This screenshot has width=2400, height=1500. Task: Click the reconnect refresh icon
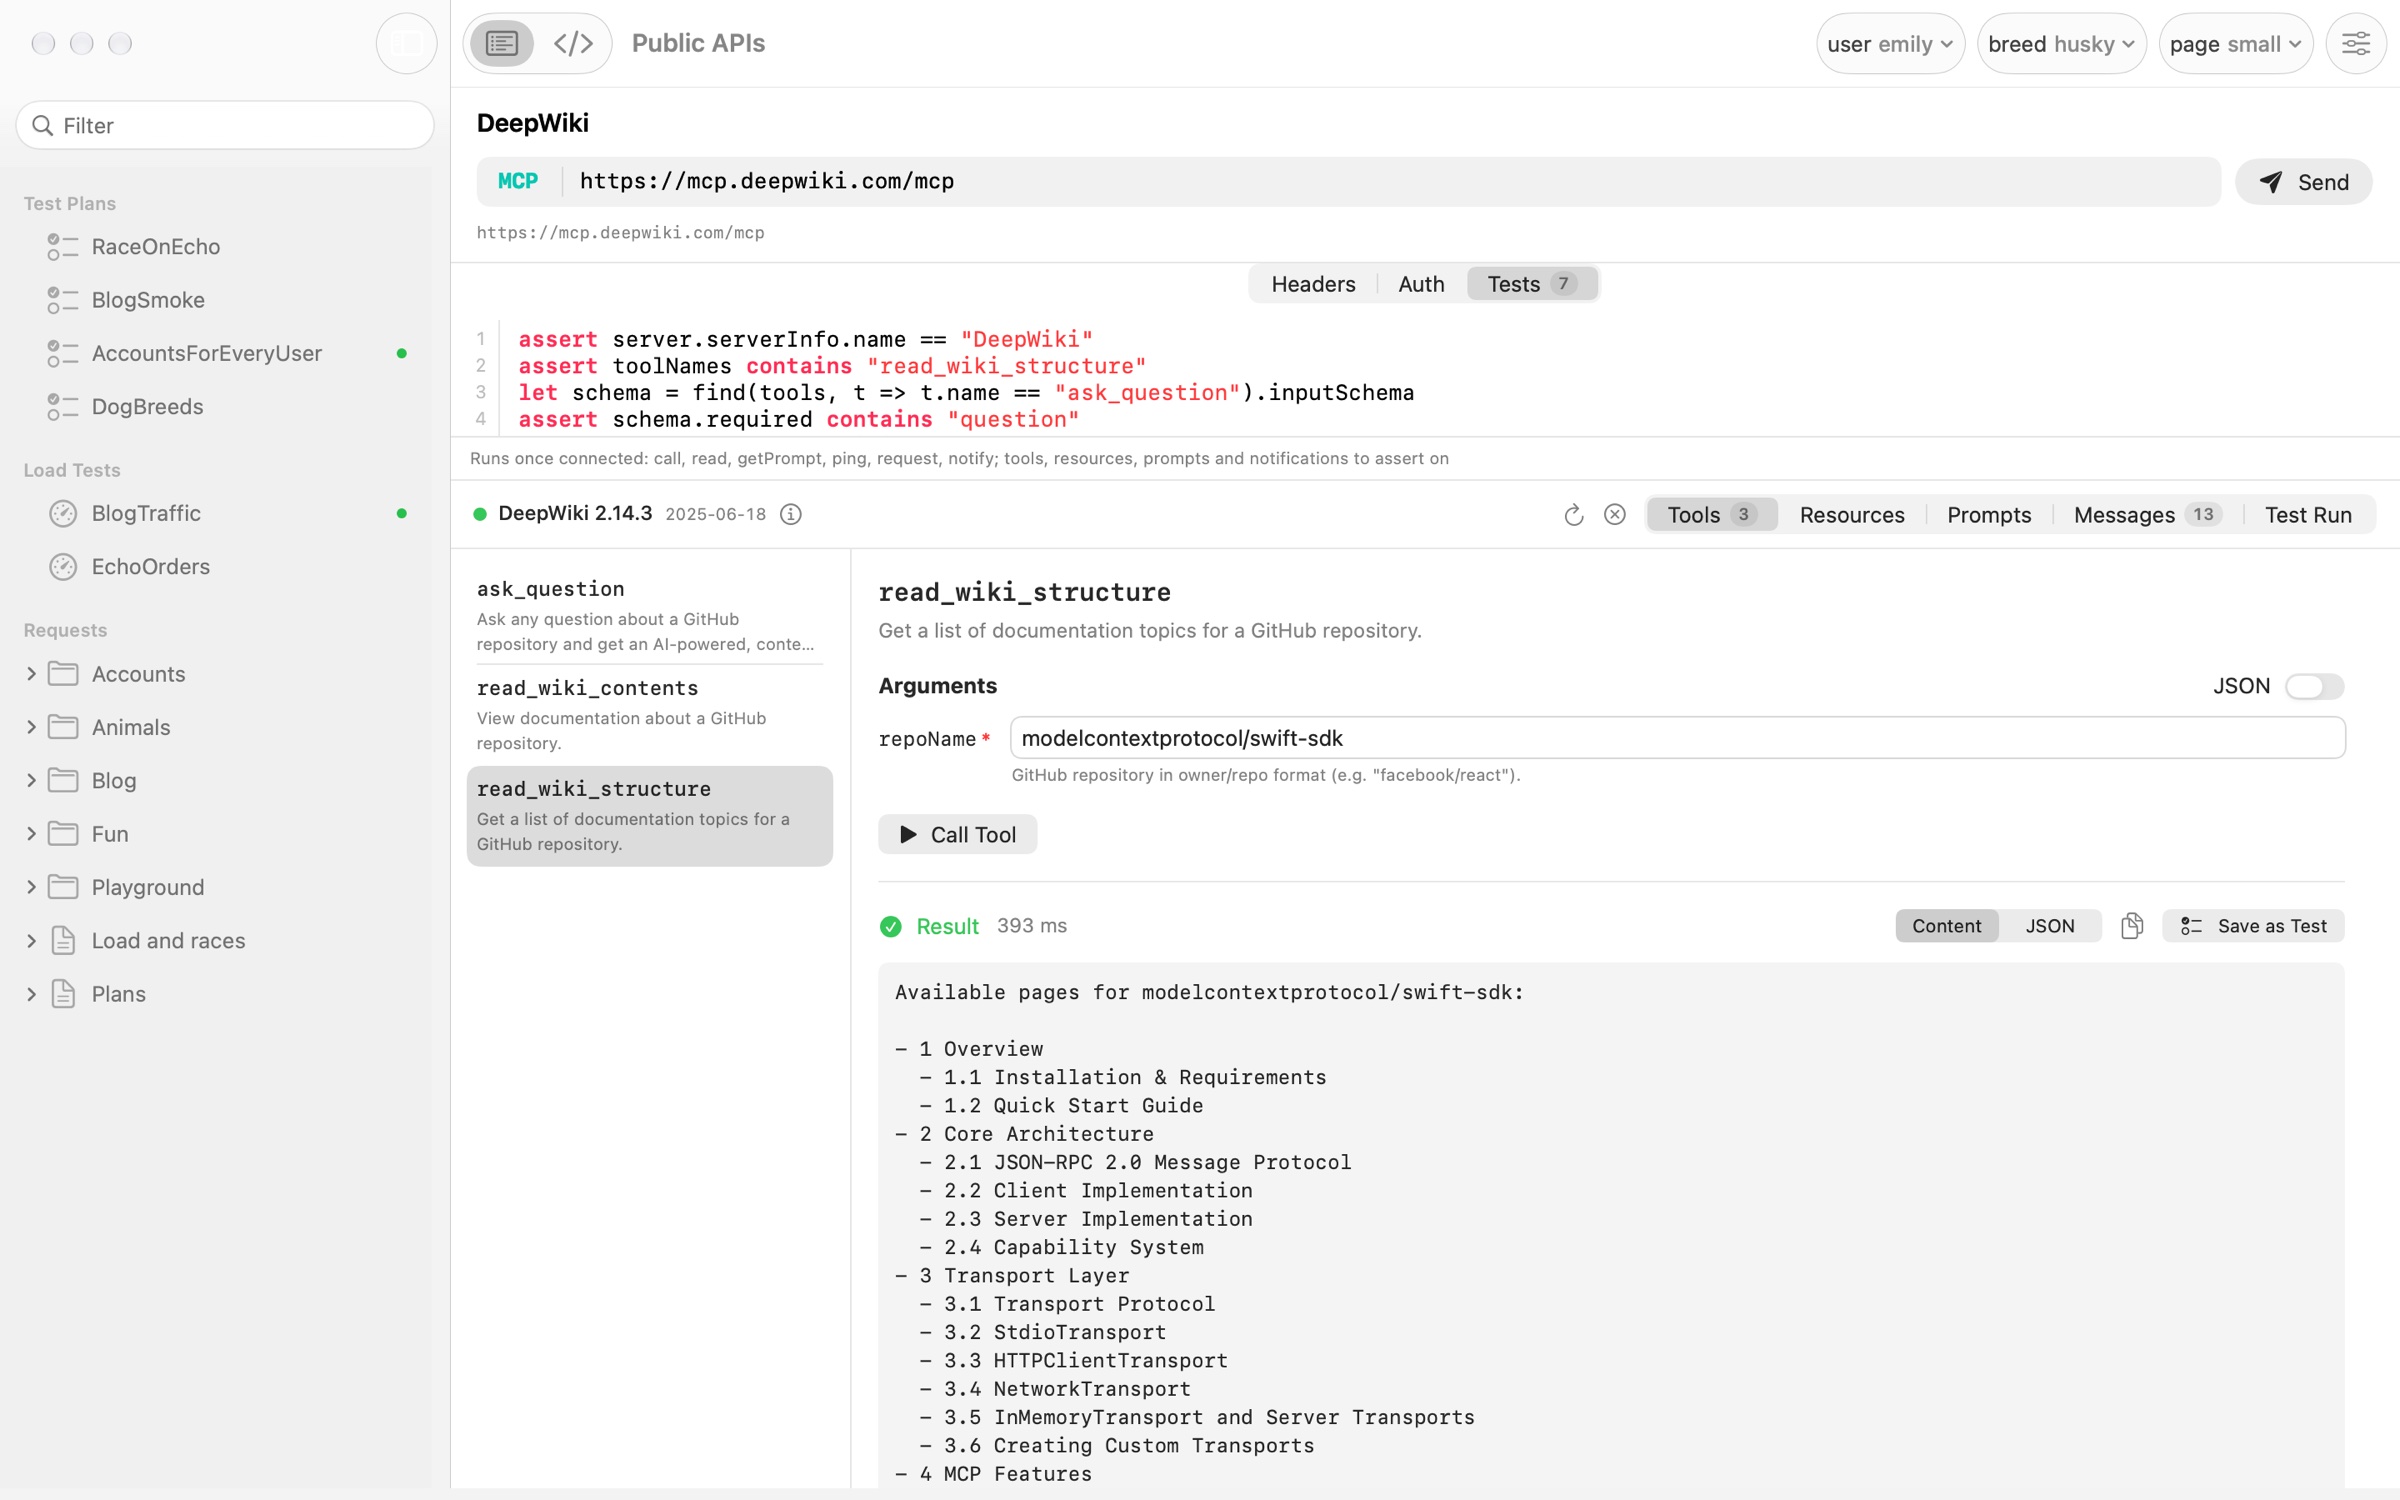pyautogui.click(x=1574, y=514)
